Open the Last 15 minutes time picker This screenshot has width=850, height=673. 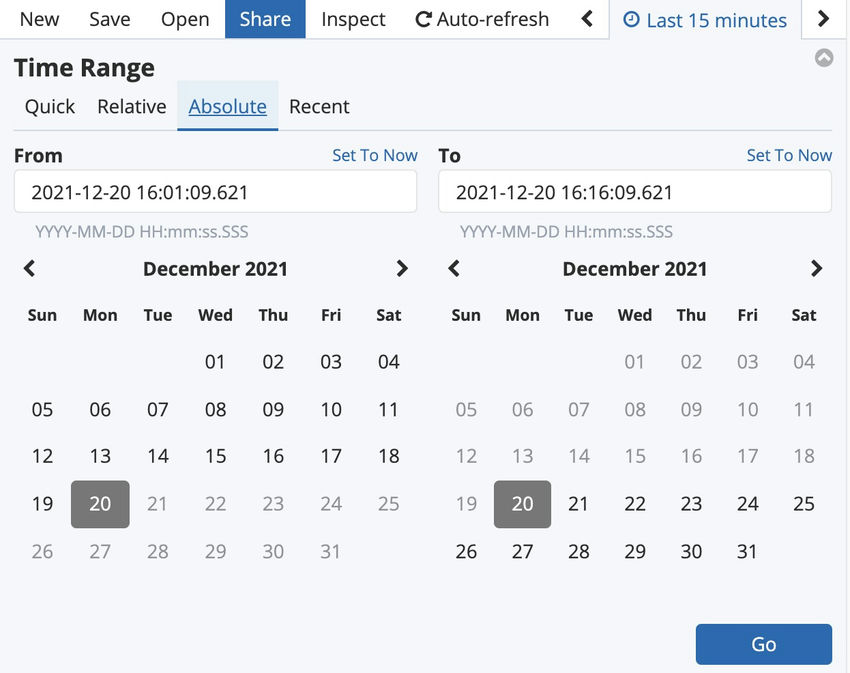705,19
